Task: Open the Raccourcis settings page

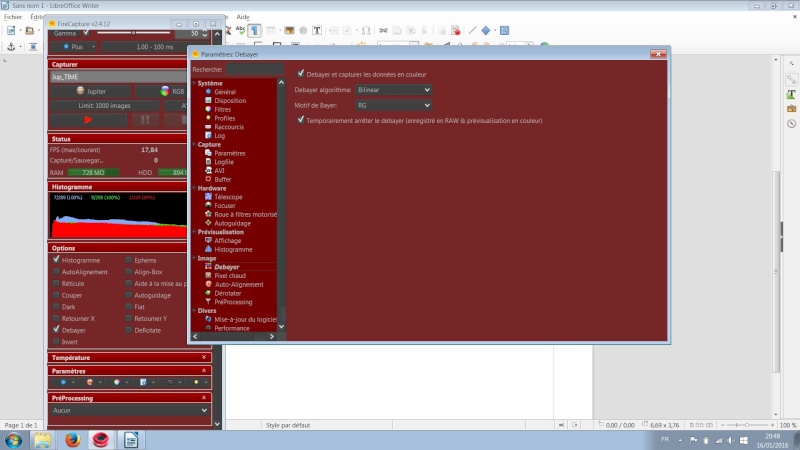Action: (x=229, y=127)
